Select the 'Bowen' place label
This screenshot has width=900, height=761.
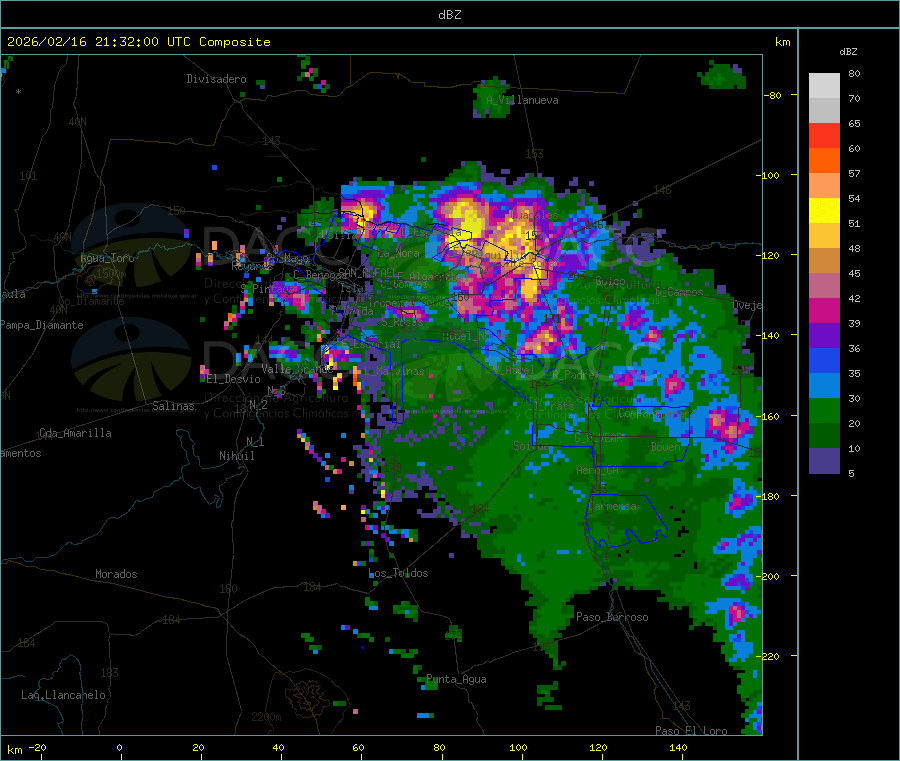(666, 447)
